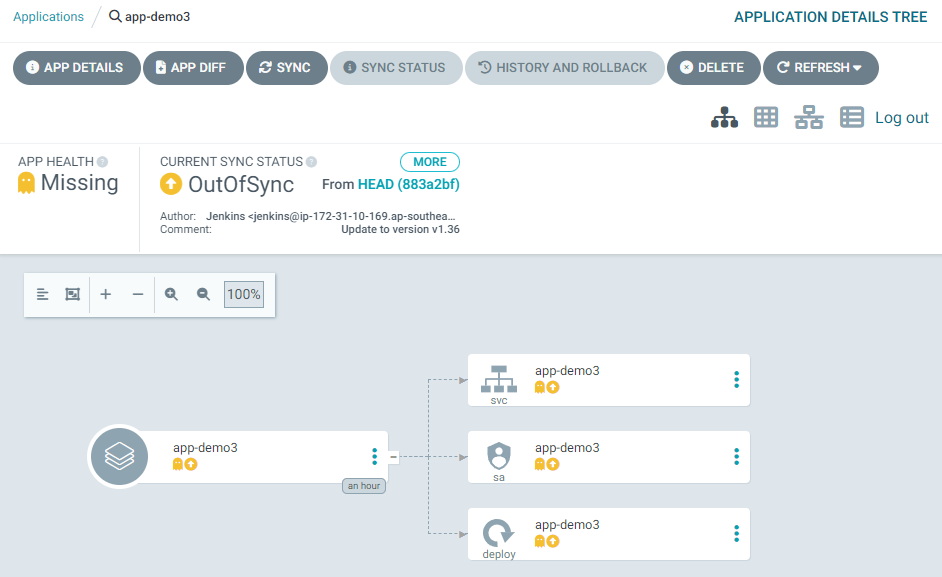Image resolution: width=942 pixels, height=577 pixels.
Task: Click the 100% zoom level box
Action: coord(244,295)
